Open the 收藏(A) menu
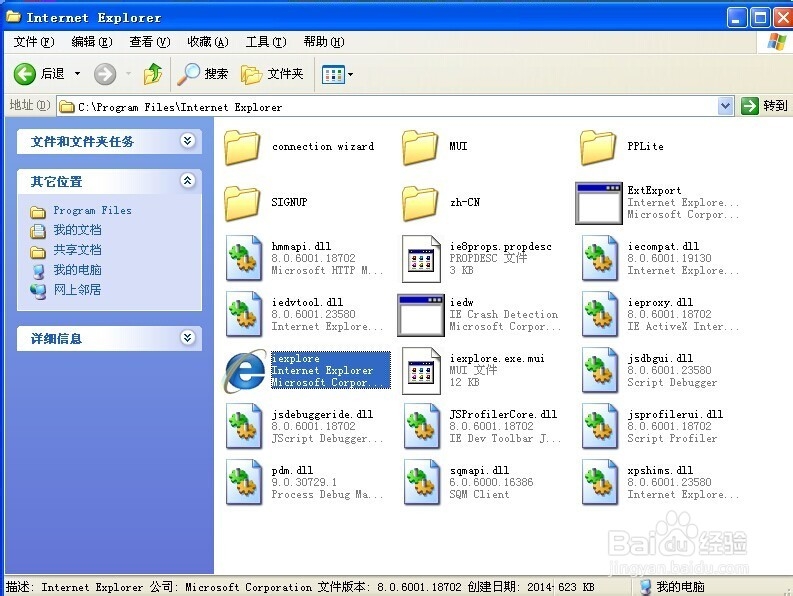Screen dimensions: 793x596 tap(208, 42)
